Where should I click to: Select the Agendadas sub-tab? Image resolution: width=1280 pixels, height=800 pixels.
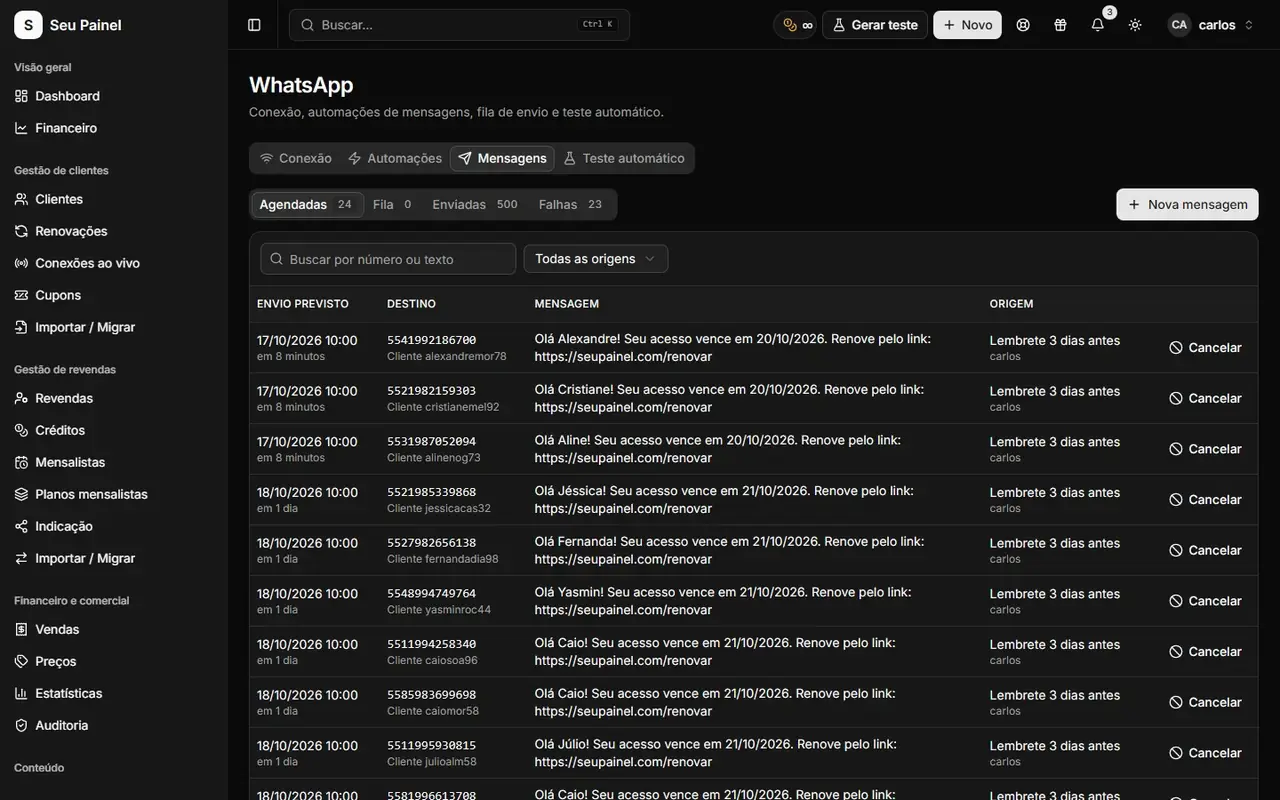(306, 204)
